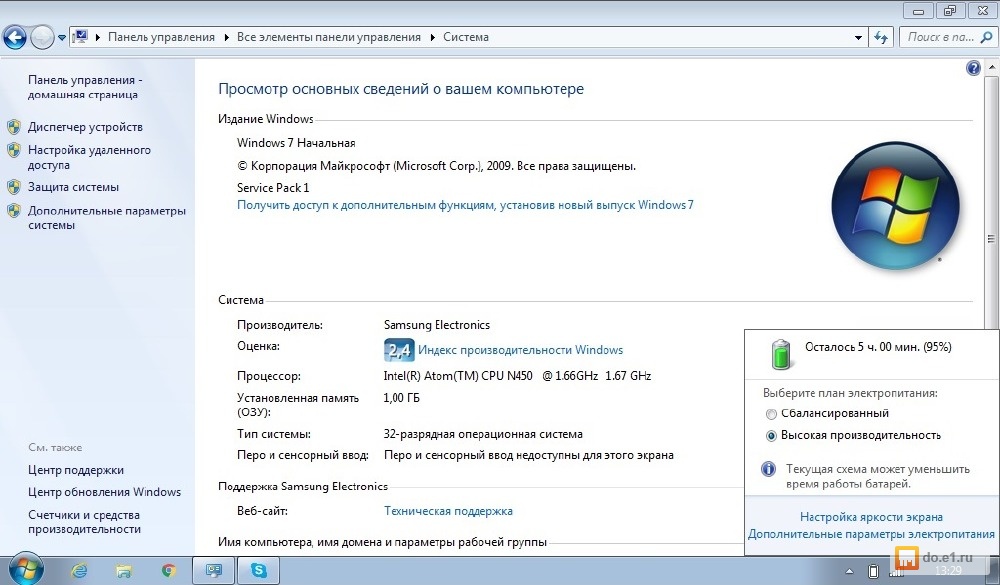Open Индекс производительности Windows
The width and height of the screenshot is (1000, 585).
pos(520,350)
